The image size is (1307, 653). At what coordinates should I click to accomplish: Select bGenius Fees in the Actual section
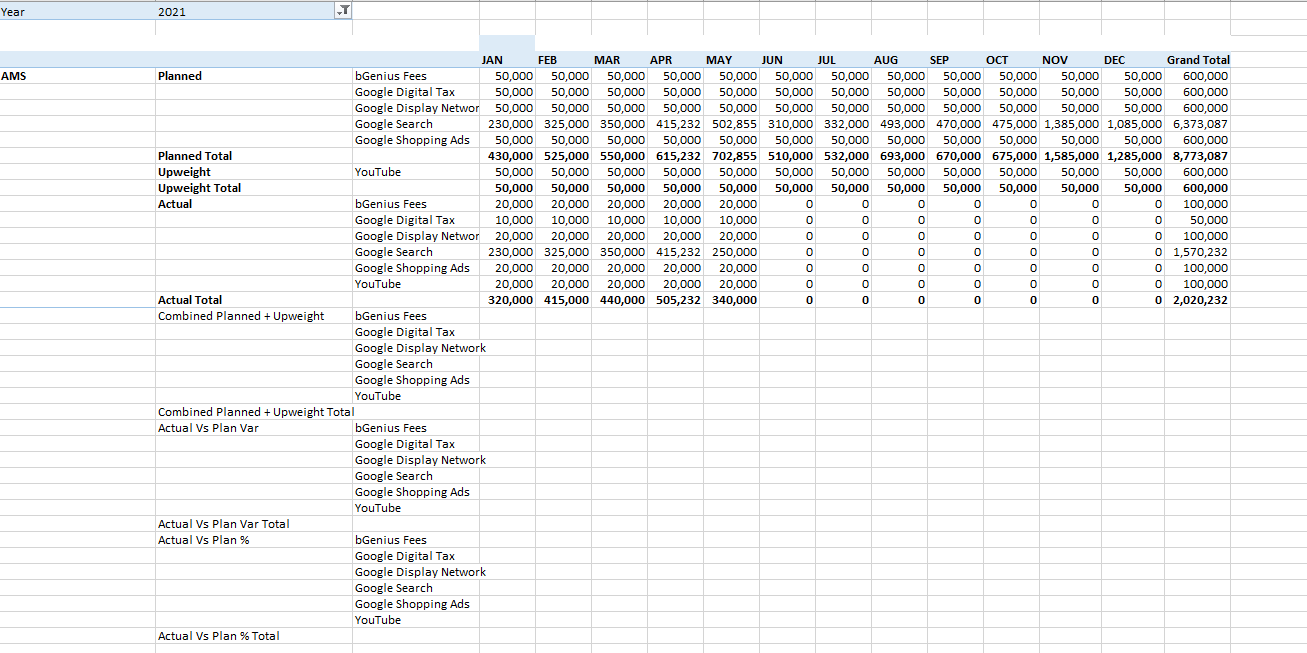pos(391,204)
